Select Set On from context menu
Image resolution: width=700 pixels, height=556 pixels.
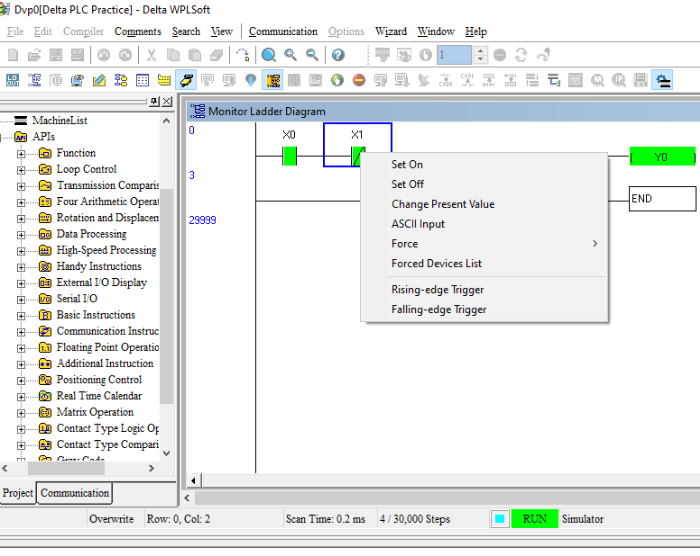407,165
